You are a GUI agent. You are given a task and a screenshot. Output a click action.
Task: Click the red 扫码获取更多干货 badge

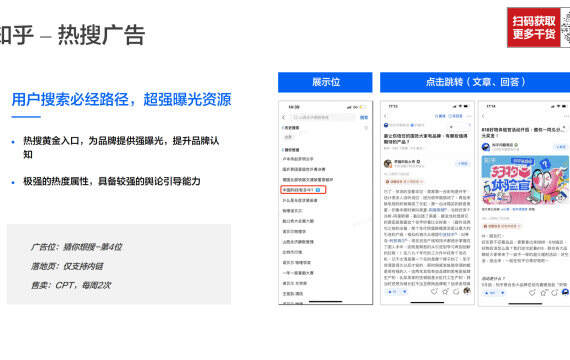(534, 28)
